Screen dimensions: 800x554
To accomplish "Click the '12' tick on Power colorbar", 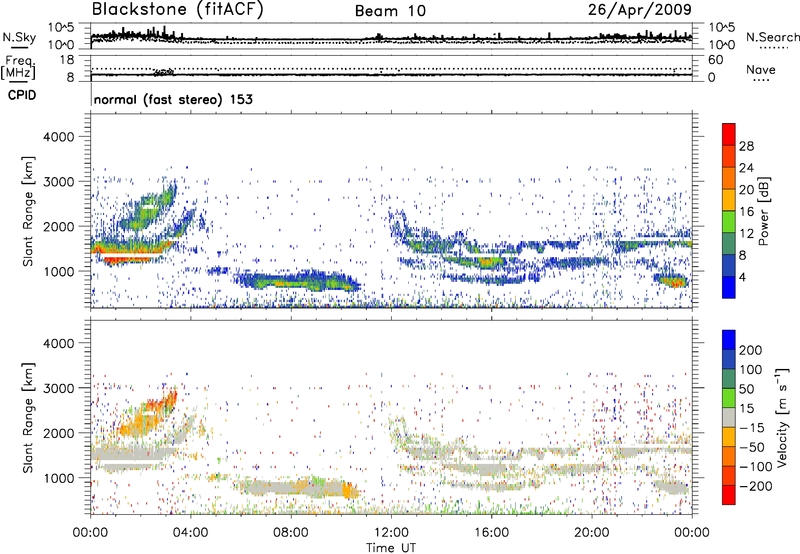I will 746,233.
